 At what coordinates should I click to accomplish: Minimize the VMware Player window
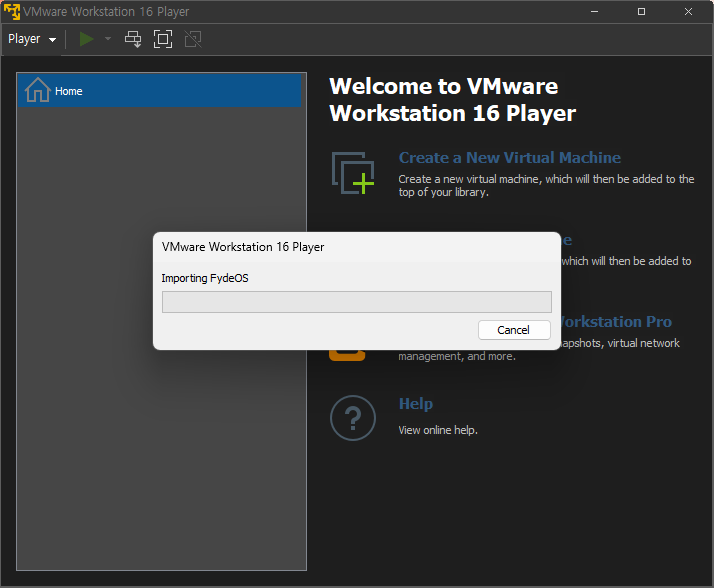[594, 11]
